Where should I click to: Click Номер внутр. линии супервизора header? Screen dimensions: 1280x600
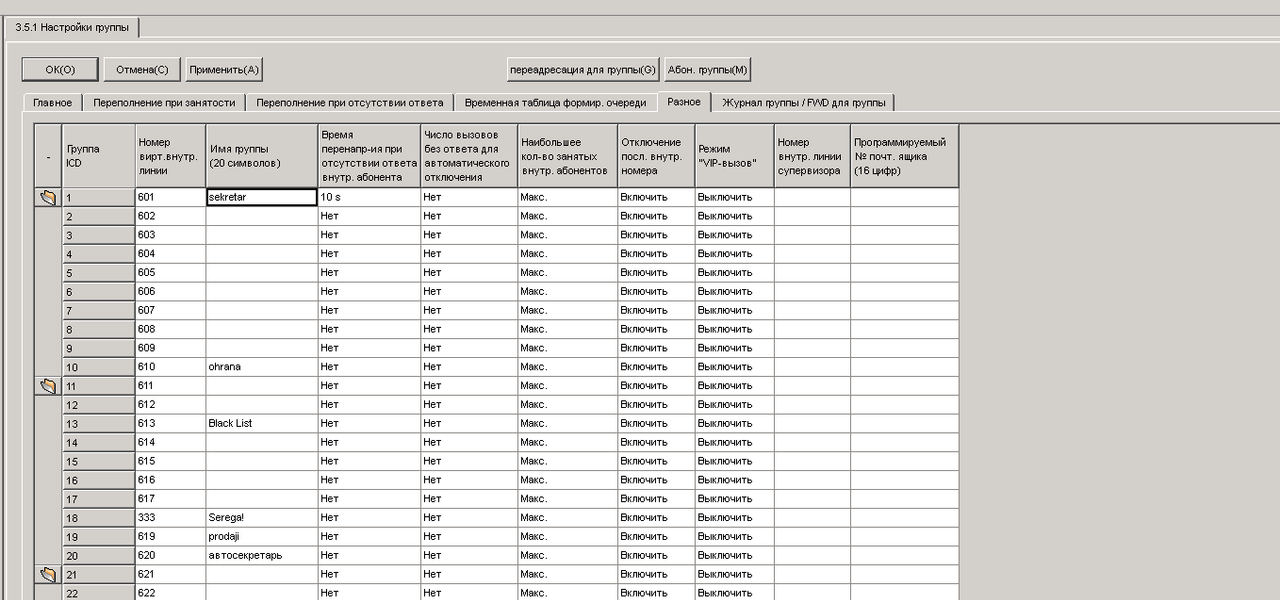[812, 156]
